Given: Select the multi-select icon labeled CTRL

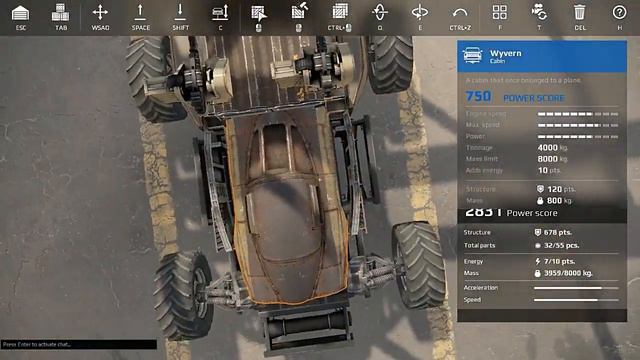Looking at the screenshot, I should 339,12.
